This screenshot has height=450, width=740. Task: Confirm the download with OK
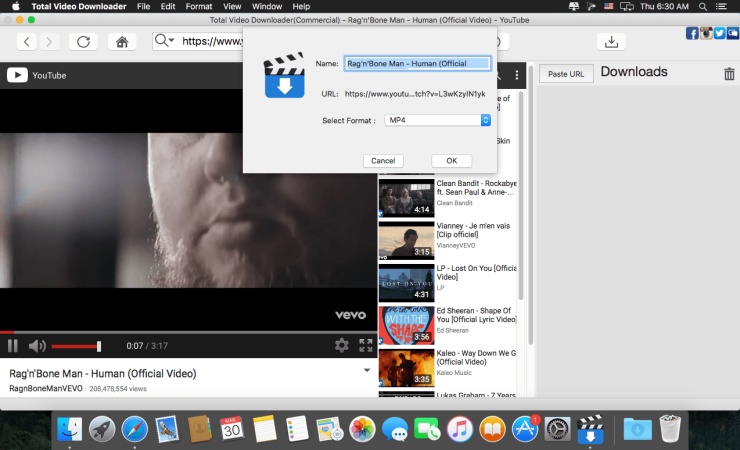pyautogui.click(x=452, y=161)
